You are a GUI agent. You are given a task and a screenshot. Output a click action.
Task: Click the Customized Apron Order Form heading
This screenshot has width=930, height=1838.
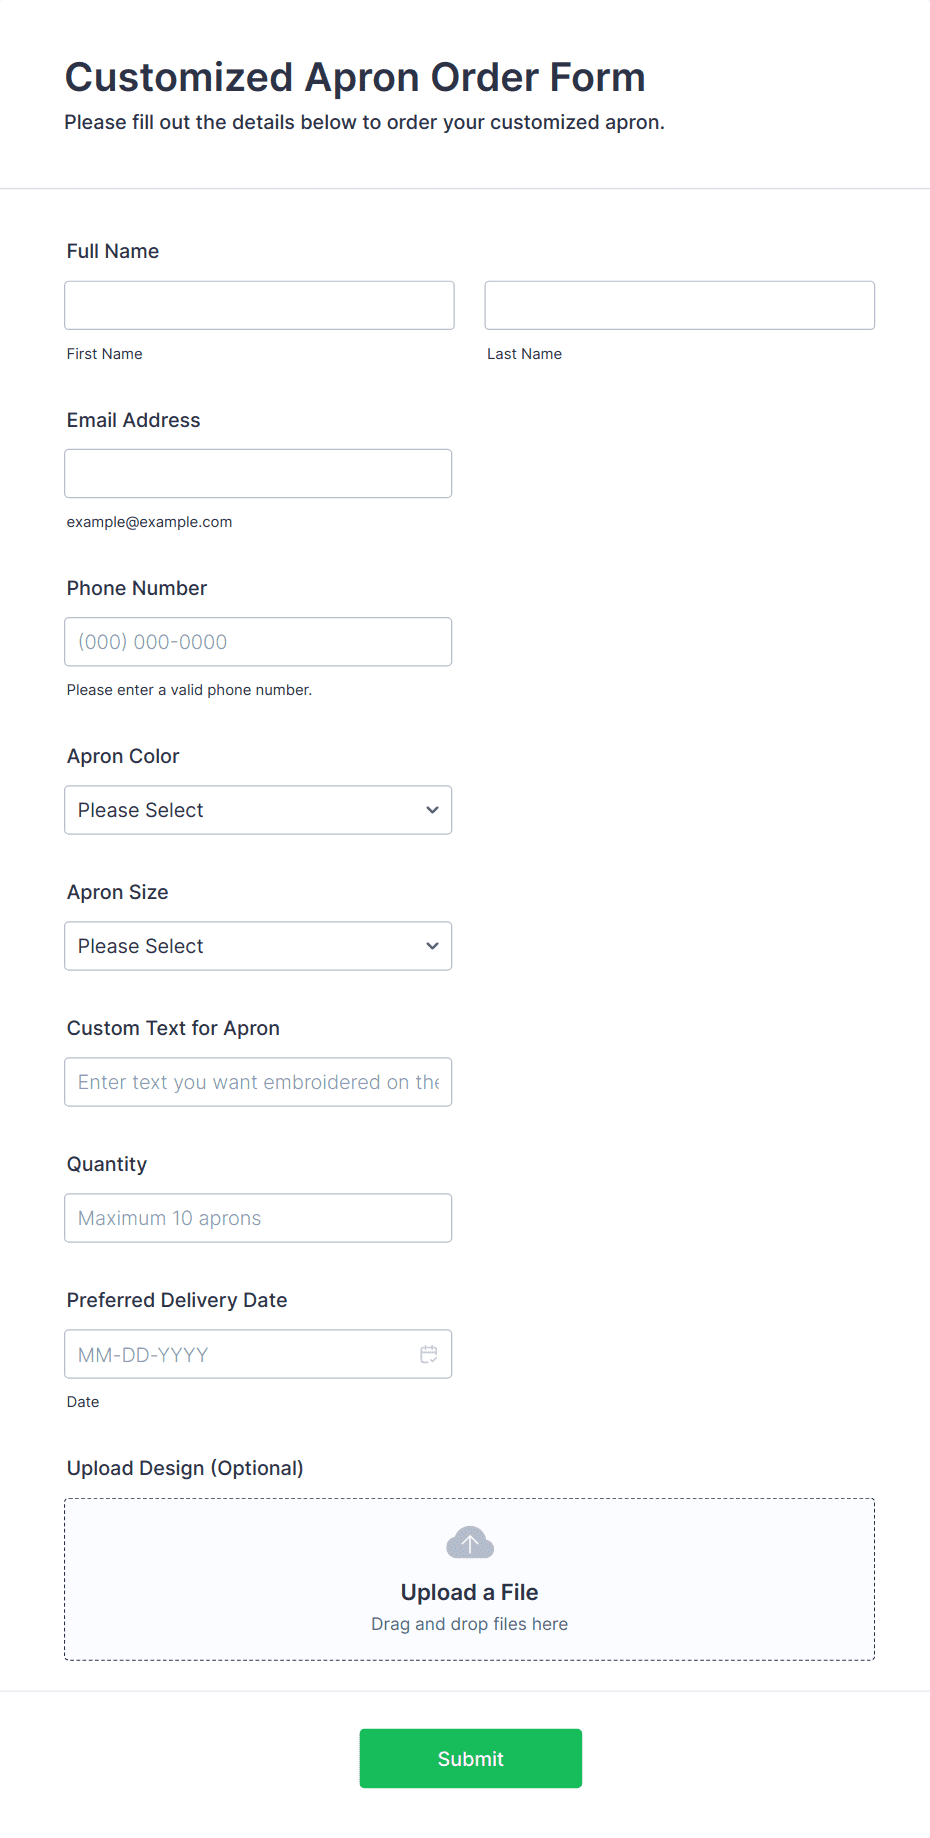(x=355, y=77)
